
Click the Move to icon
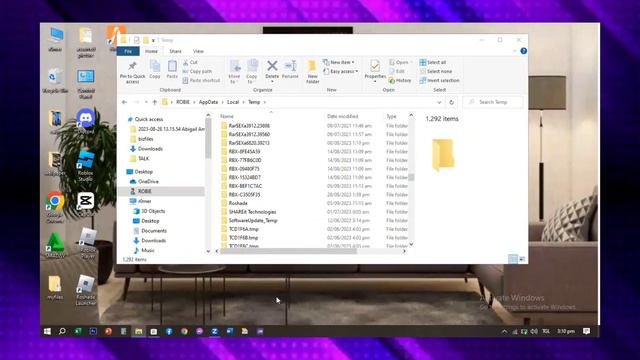[x=235, y=66]
